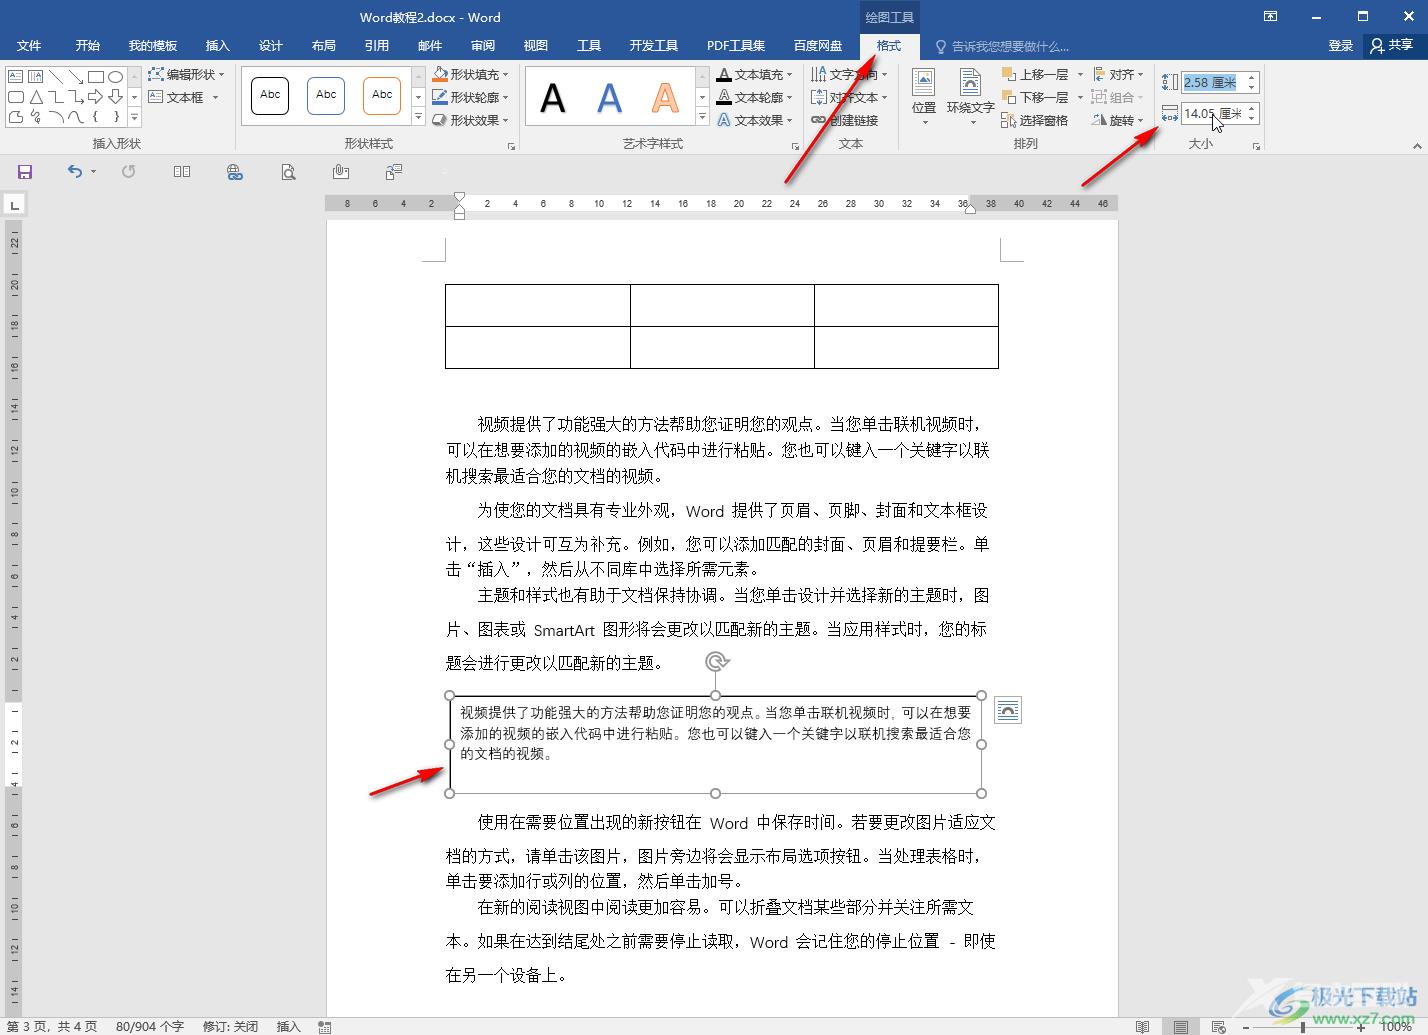Undo the last action
Viewport: 1428px width, 1035px height.
[x=74, y=172]
